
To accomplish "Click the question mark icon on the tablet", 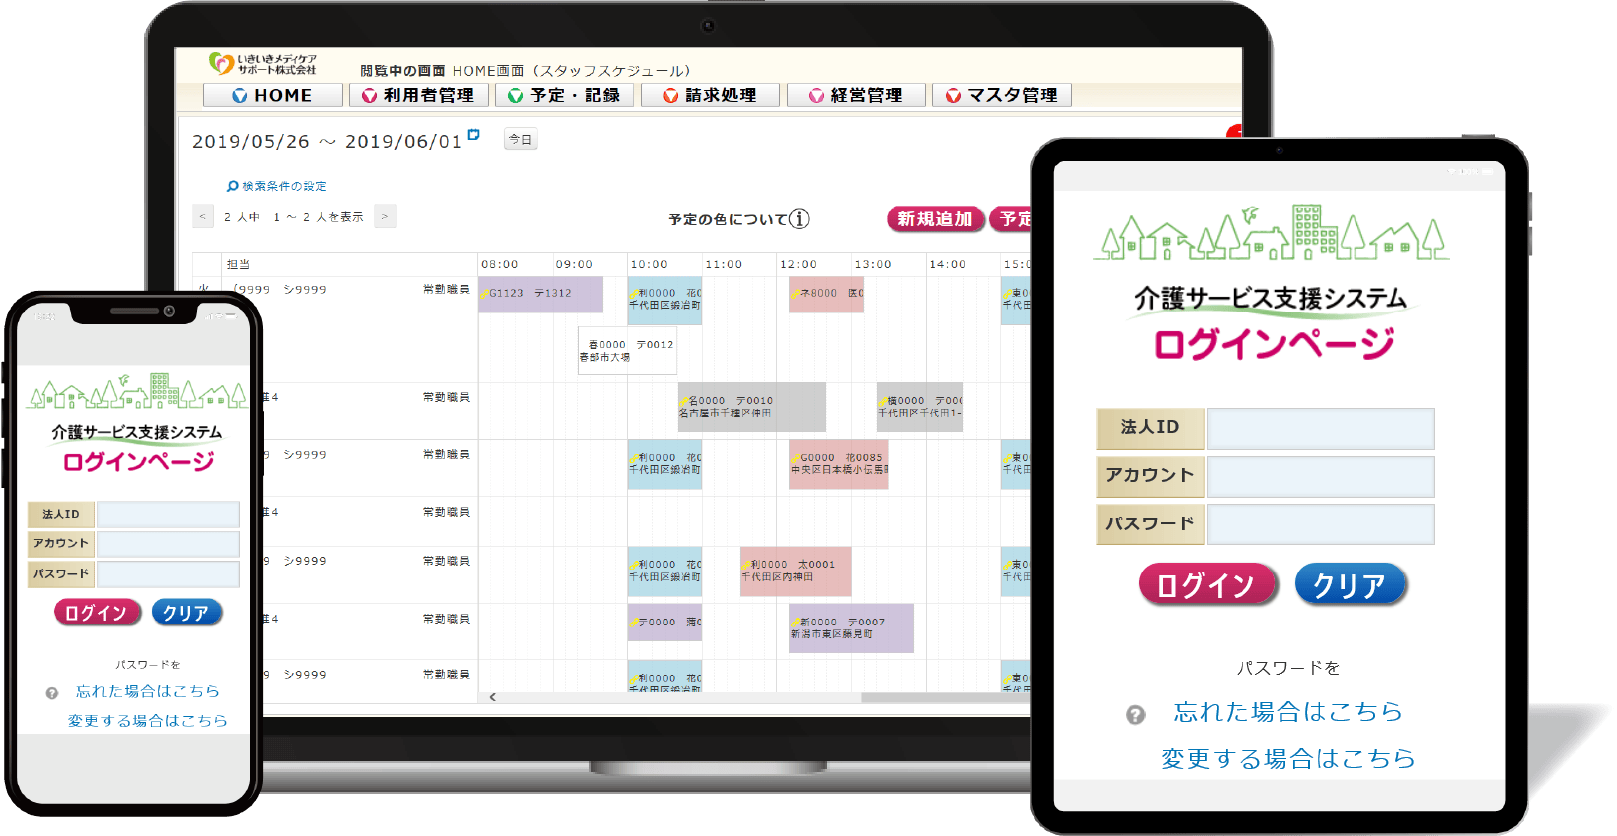I will 1135,715.
